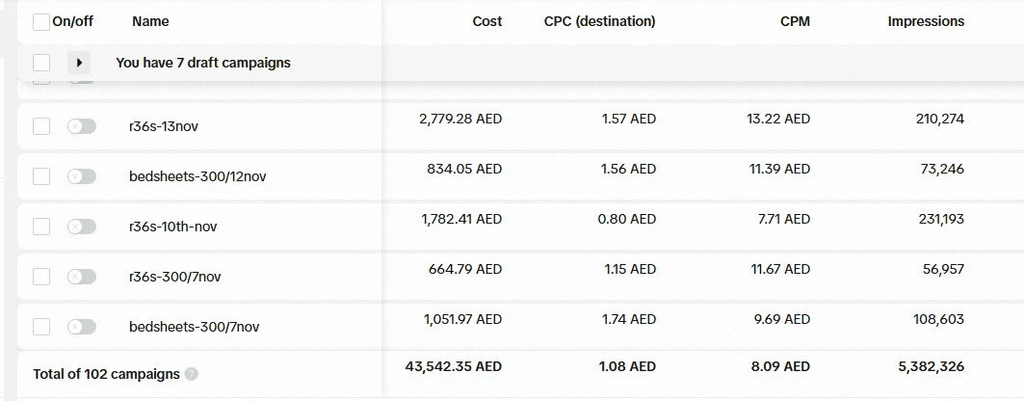1024x401 pixels.
Task: Select checkbox for r36s-10th-nov row
Action: (41, 226)
